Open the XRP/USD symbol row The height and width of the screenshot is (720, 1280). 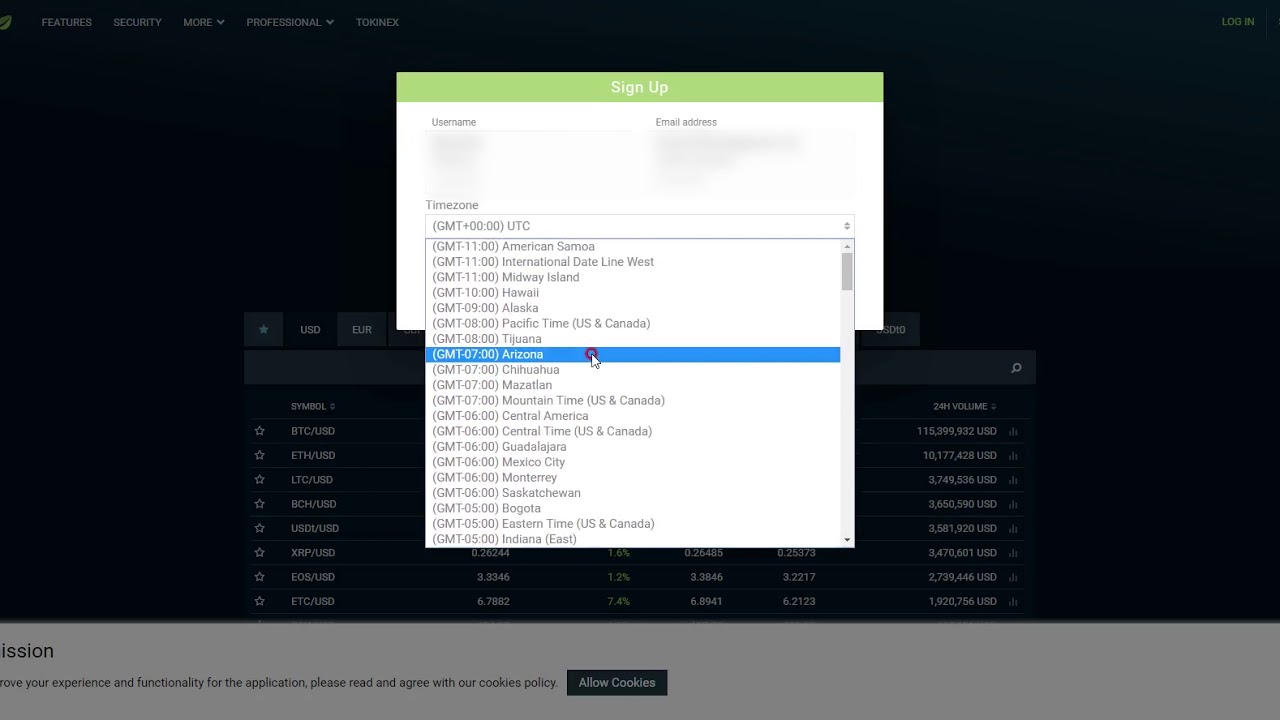(313, 553)
